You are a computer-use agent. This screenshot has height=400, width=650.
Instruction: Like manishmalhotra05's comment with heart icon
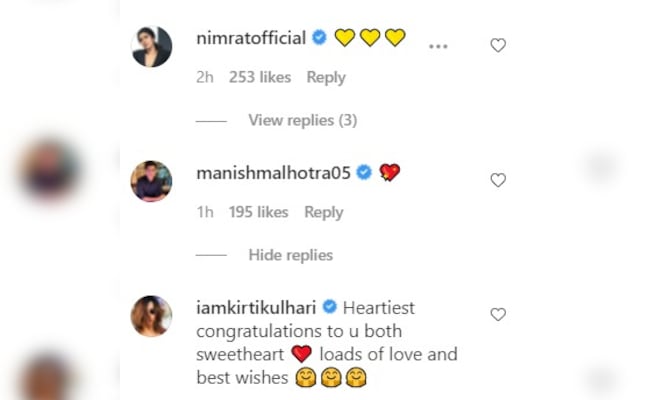click(497, 180)
